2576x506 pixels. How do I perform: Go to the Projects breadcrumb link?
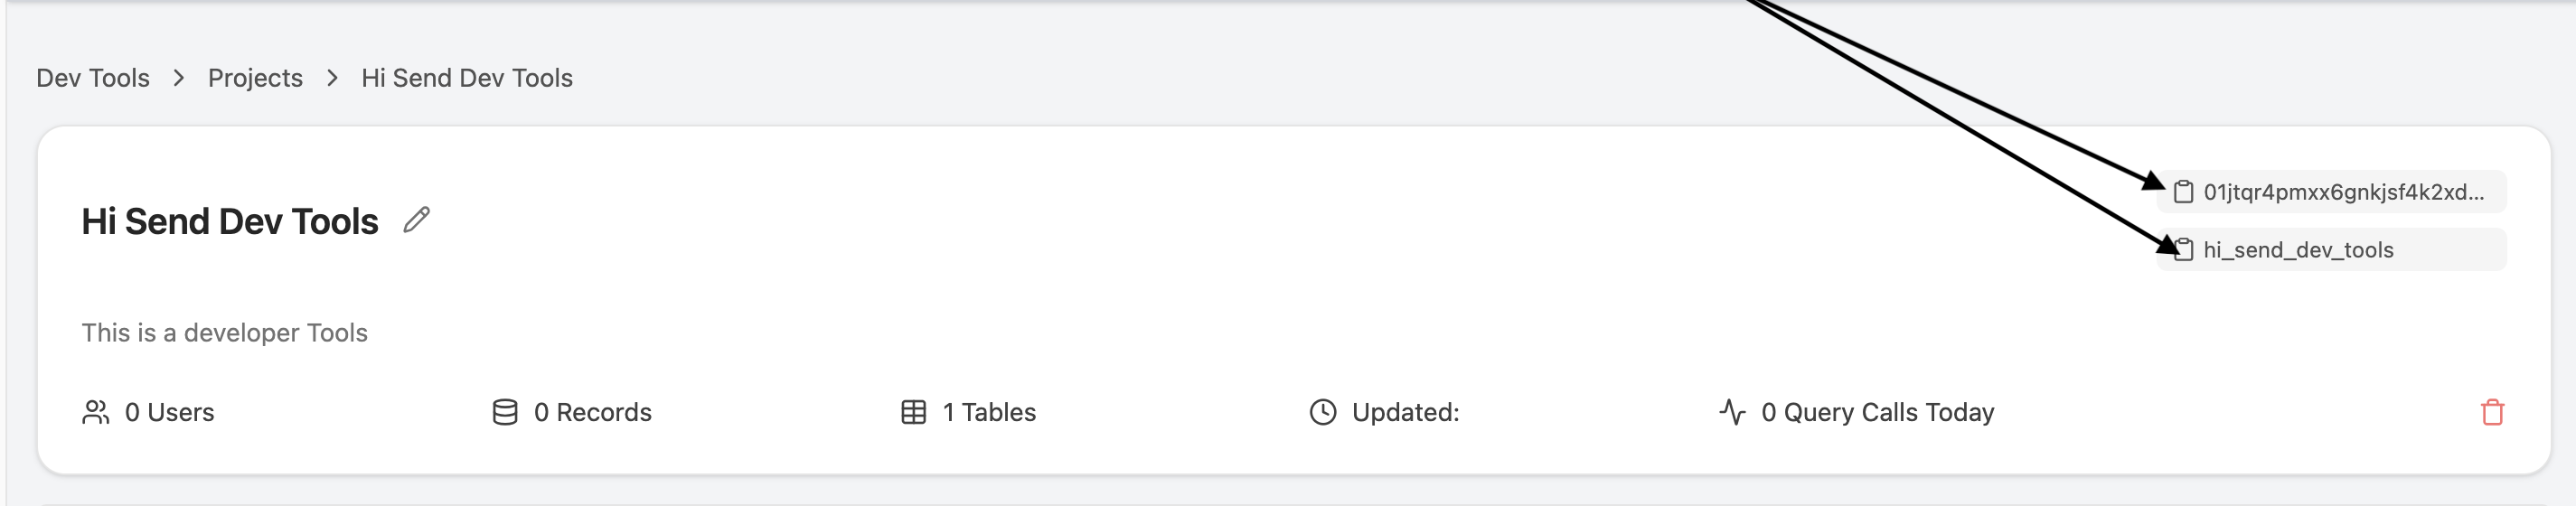click(255, 78)
